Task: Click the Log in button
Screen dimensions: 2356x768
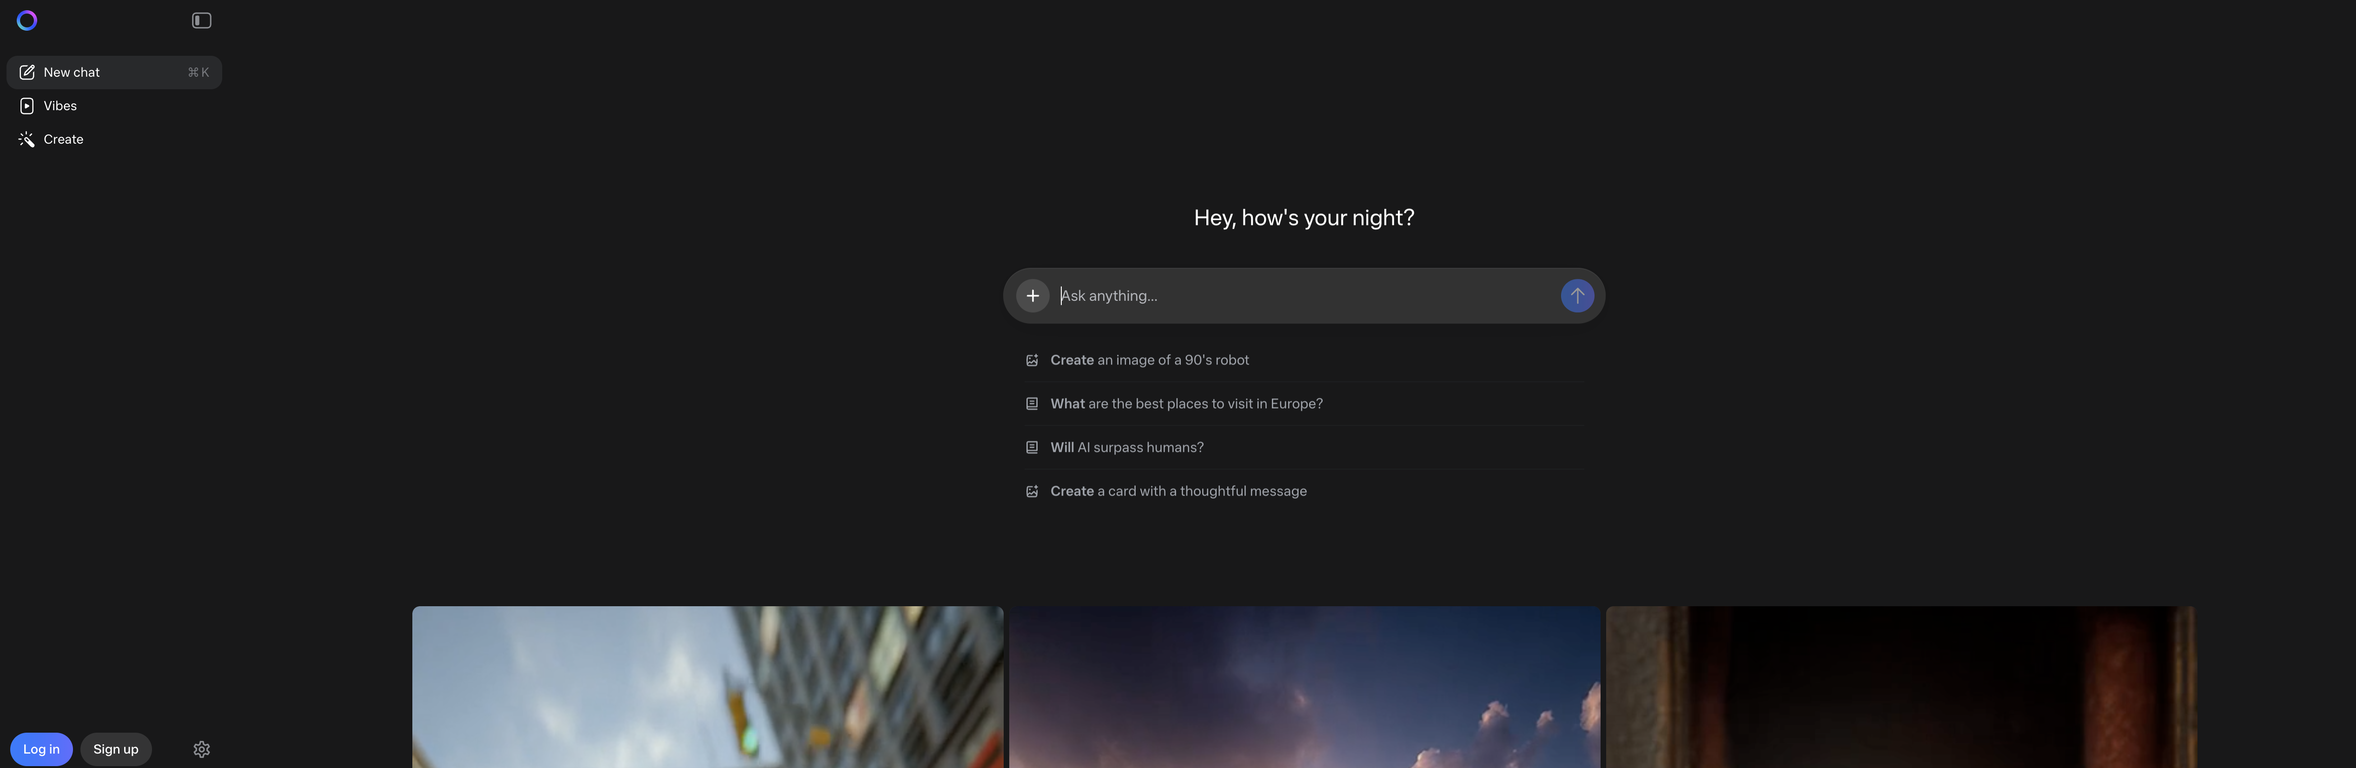Action: click(41, 749)
